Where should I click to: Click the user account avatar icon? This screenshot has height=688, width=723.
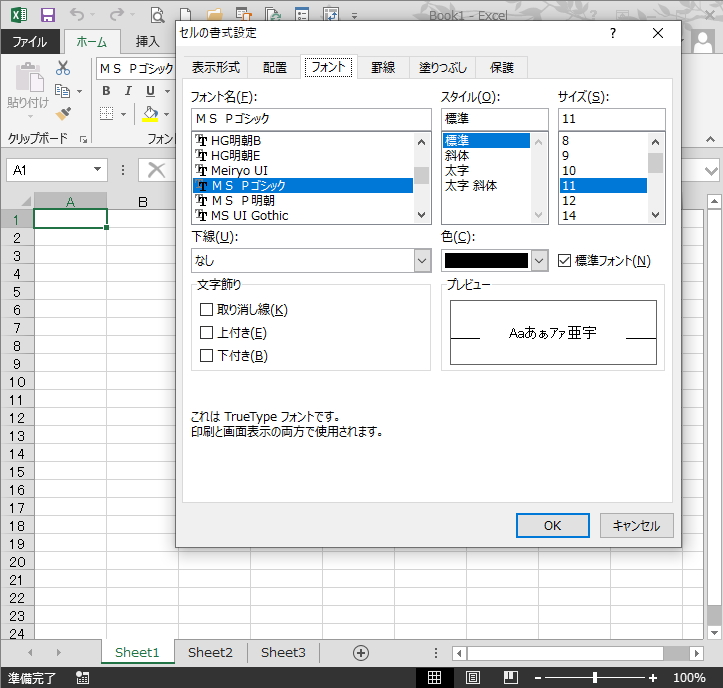(x=703, y=42)
